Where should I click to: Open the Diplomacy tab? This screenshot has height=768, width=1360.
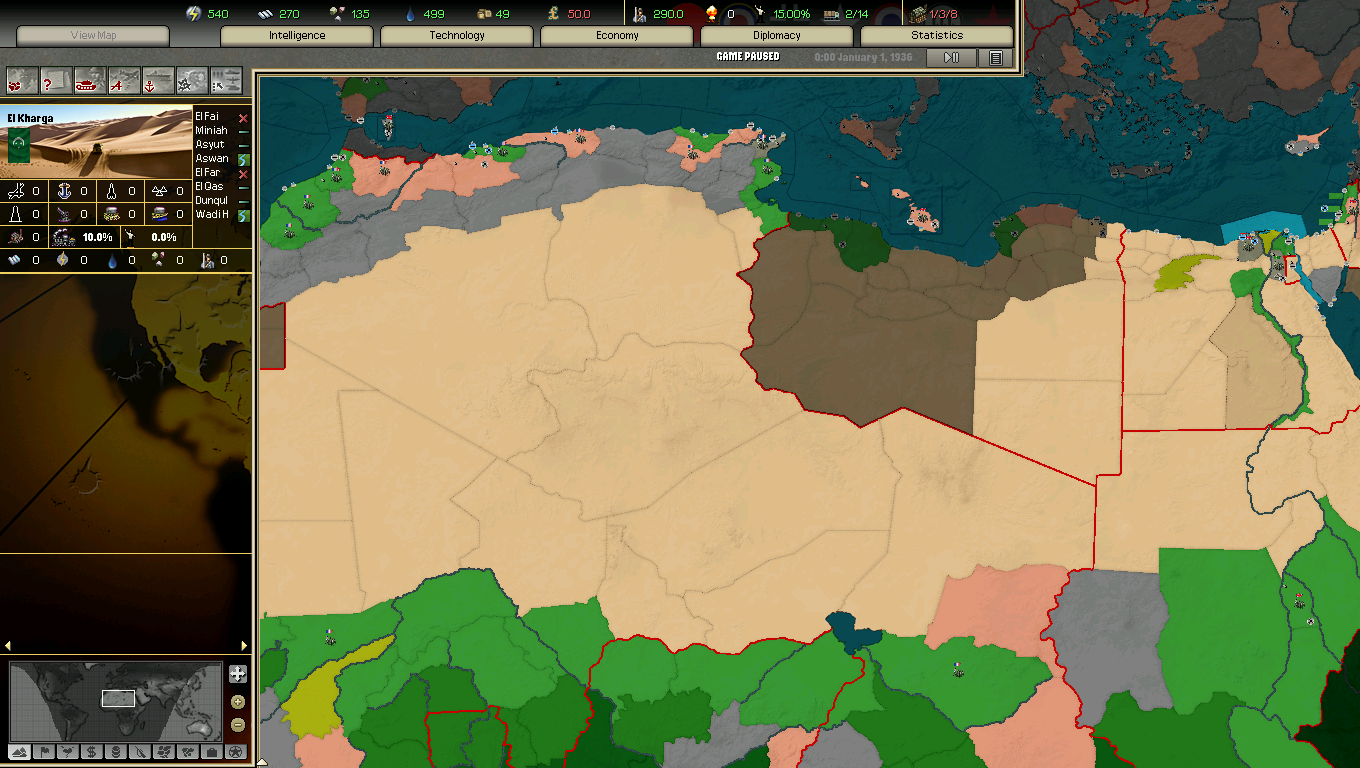777,36
